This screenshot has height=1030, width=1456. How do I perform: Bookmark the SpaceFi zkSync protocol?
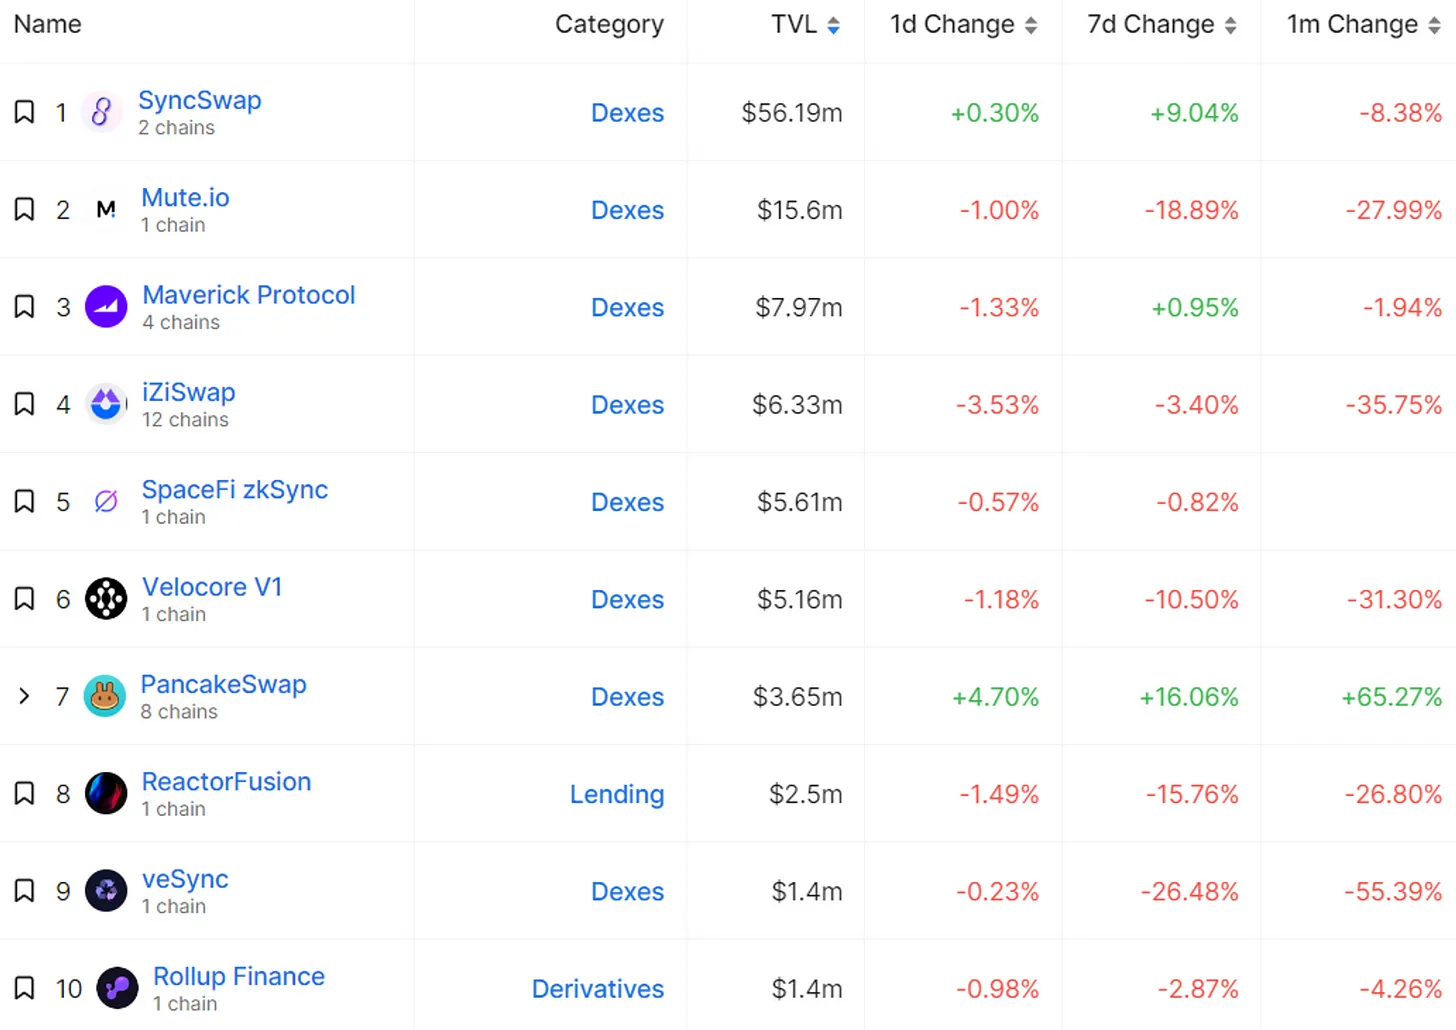tap(24, 501)
